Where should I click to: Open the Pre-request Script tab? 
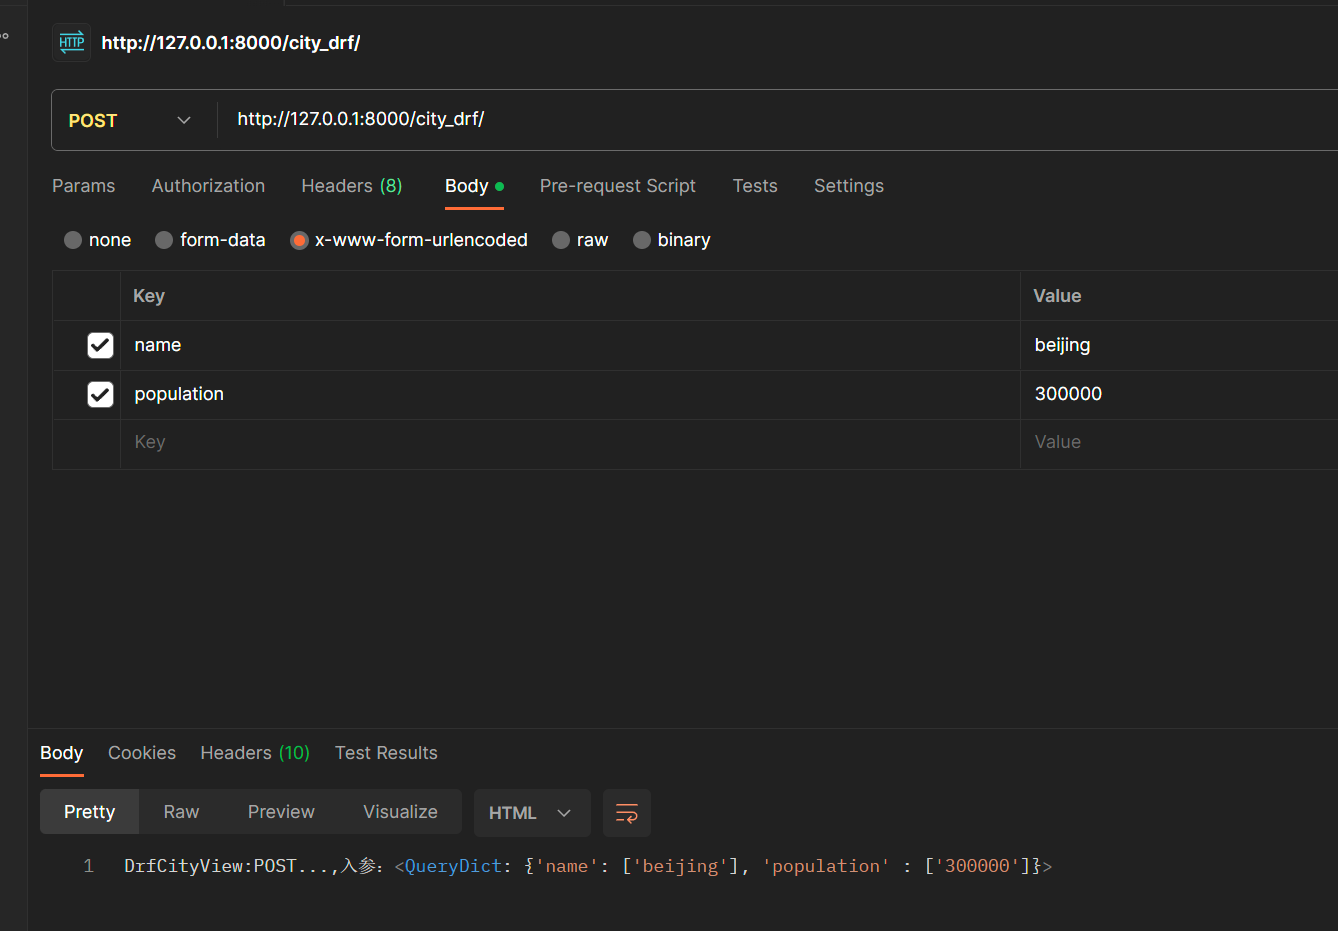coord(617,186)
